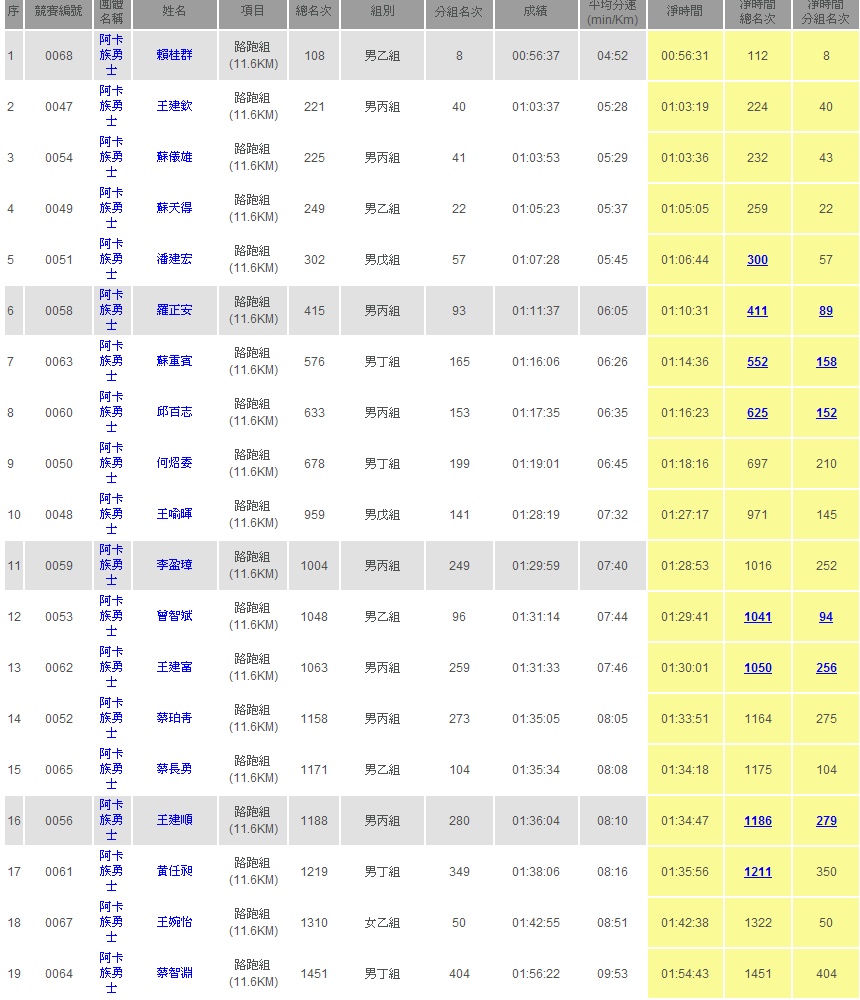Click the underlined net group rank 89
The height and width of the screenshot is (1000, 860).
826,311
